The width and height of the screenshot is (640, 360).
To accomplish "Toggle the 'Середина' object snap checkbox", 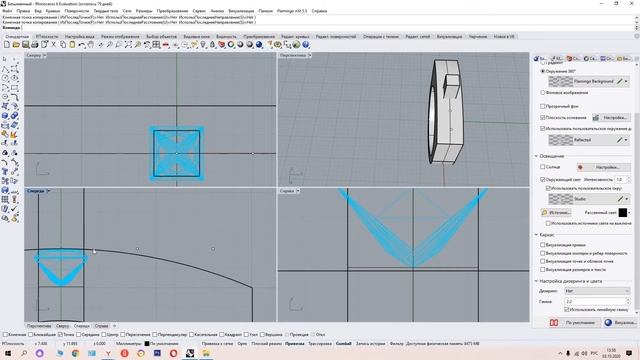I will (78, 335).
